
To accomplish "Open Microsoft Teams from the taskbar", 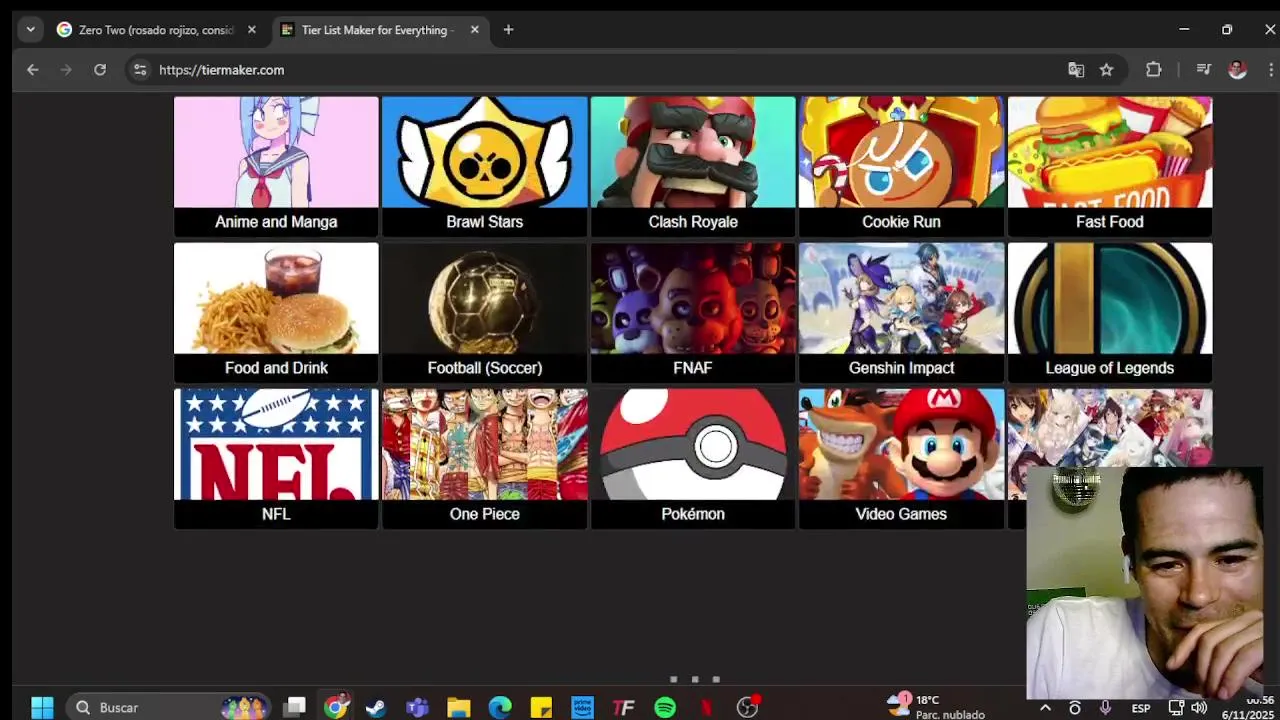I will point(418,708).
